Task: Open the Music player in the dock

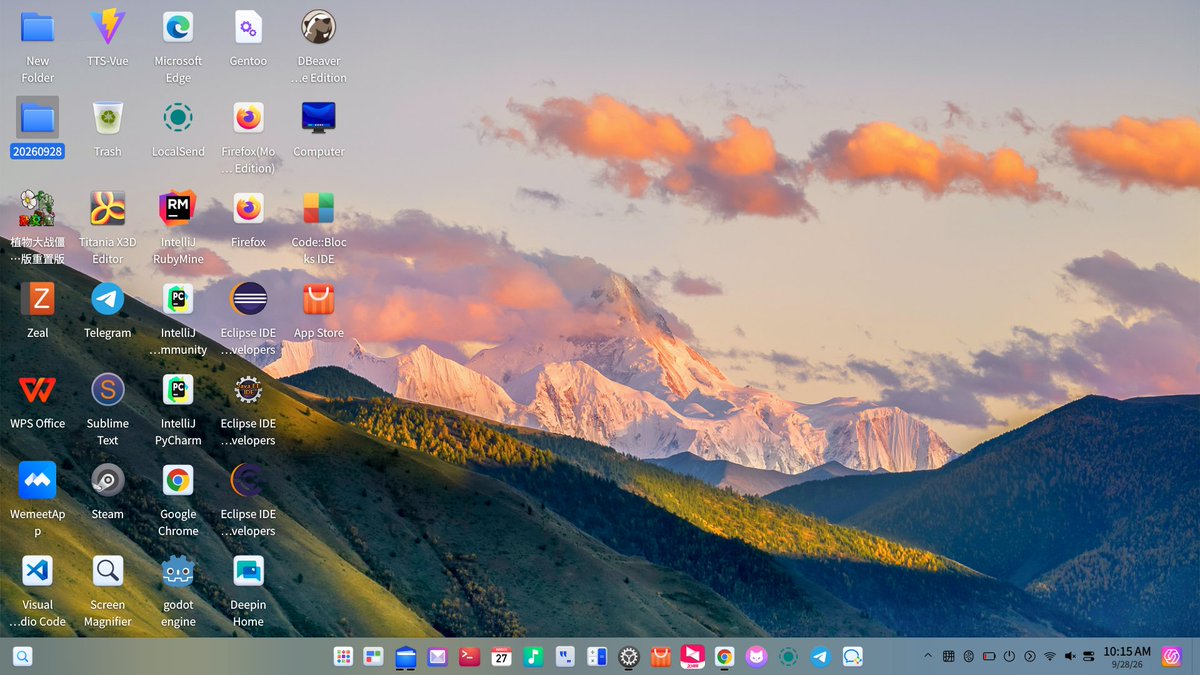Action: pyautogui.click(x=533, y=657)
